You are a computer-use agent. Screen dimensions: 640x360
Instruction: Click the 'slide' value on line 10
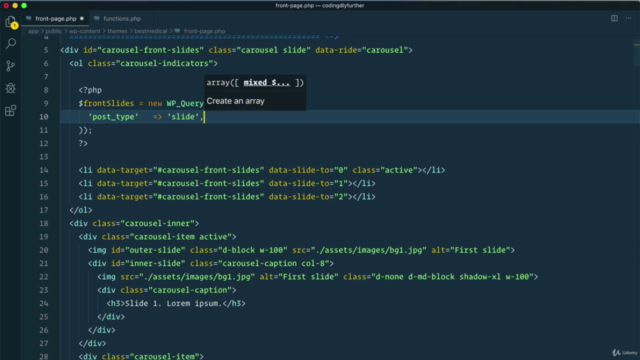[183, 117]
